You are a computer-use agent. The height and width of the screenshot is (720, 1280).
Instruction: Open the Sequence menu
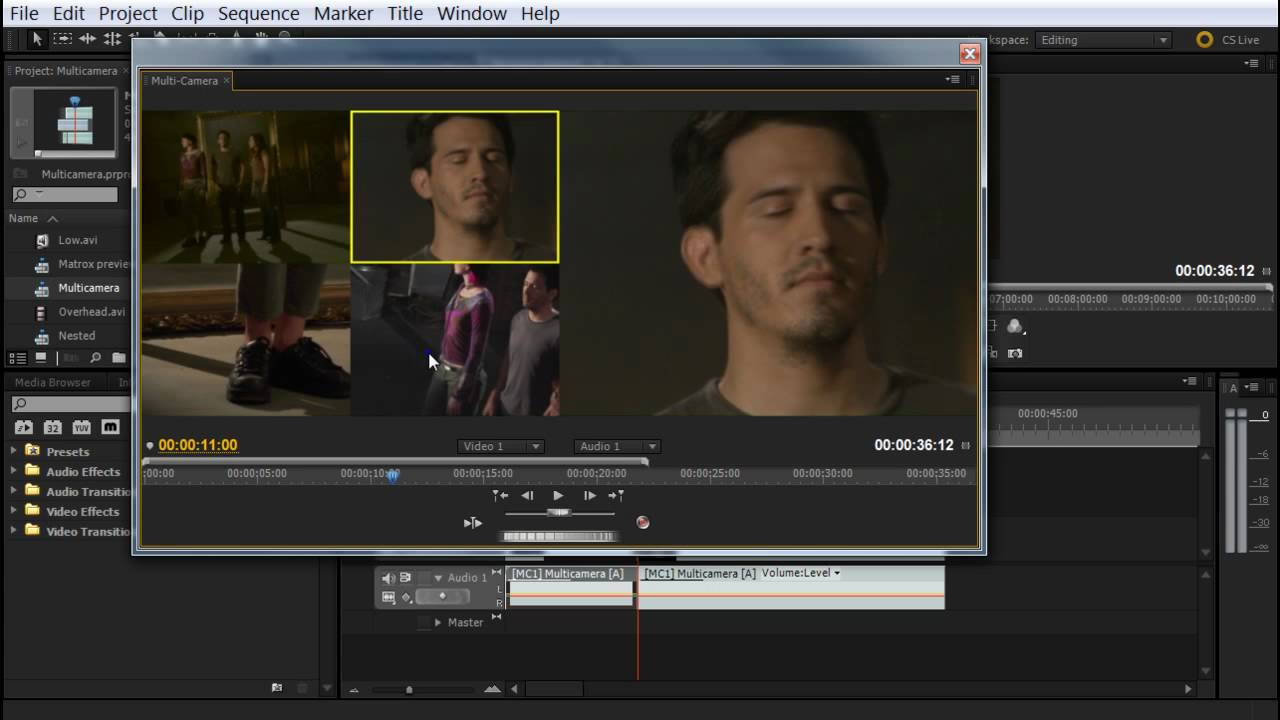(258, 13)
